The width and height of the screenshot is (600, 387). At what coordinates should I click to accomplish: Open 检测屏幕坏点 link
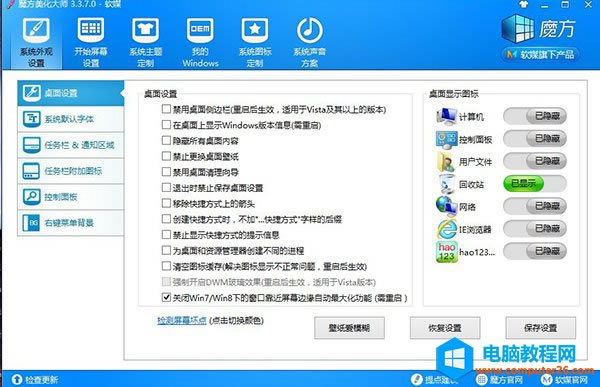tap(182, 320)
